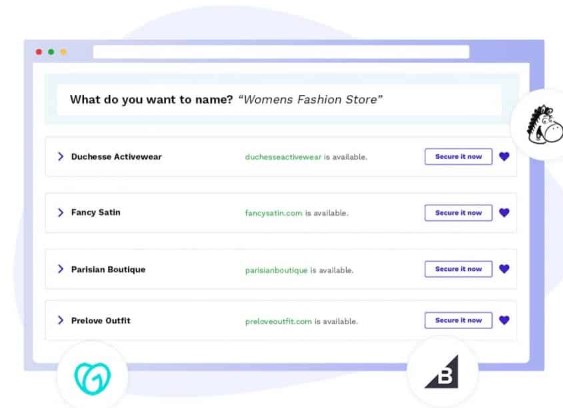Screen dimensions: 563x408
Task: Click the browser address bar
Action: [281, 52]
